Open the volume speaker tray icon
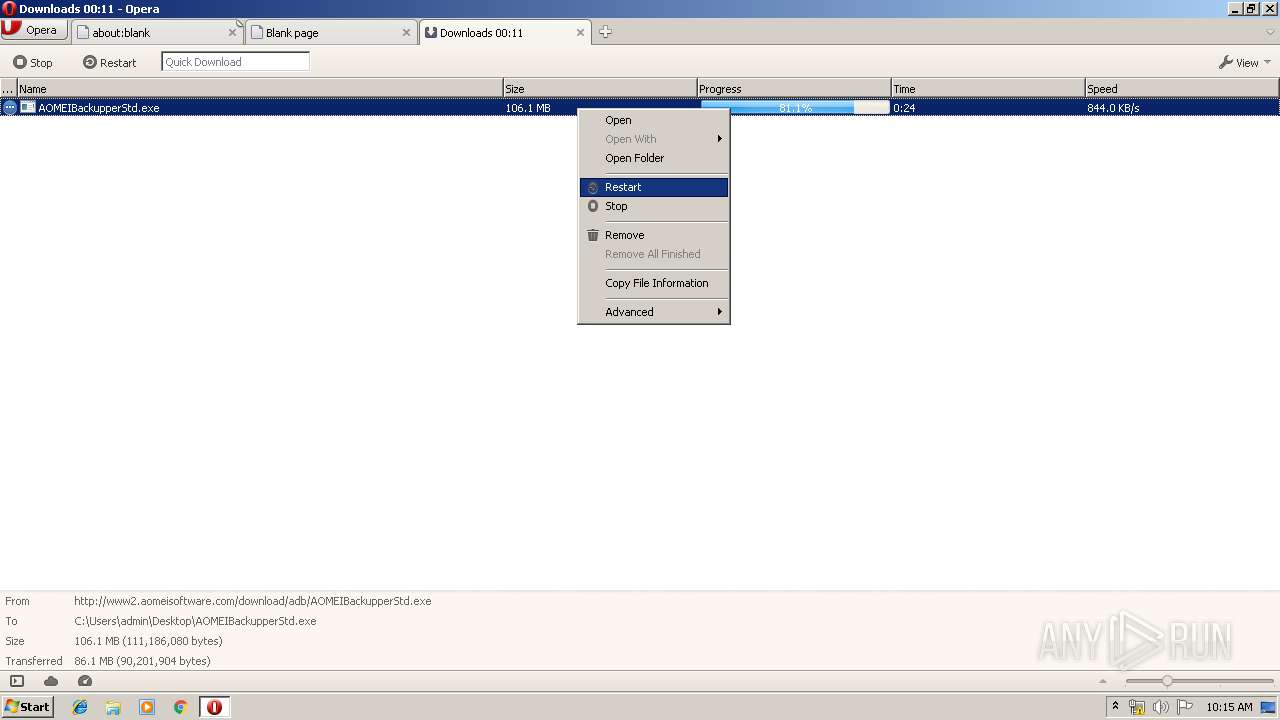Image resolution: width=1280 pixels, height=720 pixels. [1160, 707]
